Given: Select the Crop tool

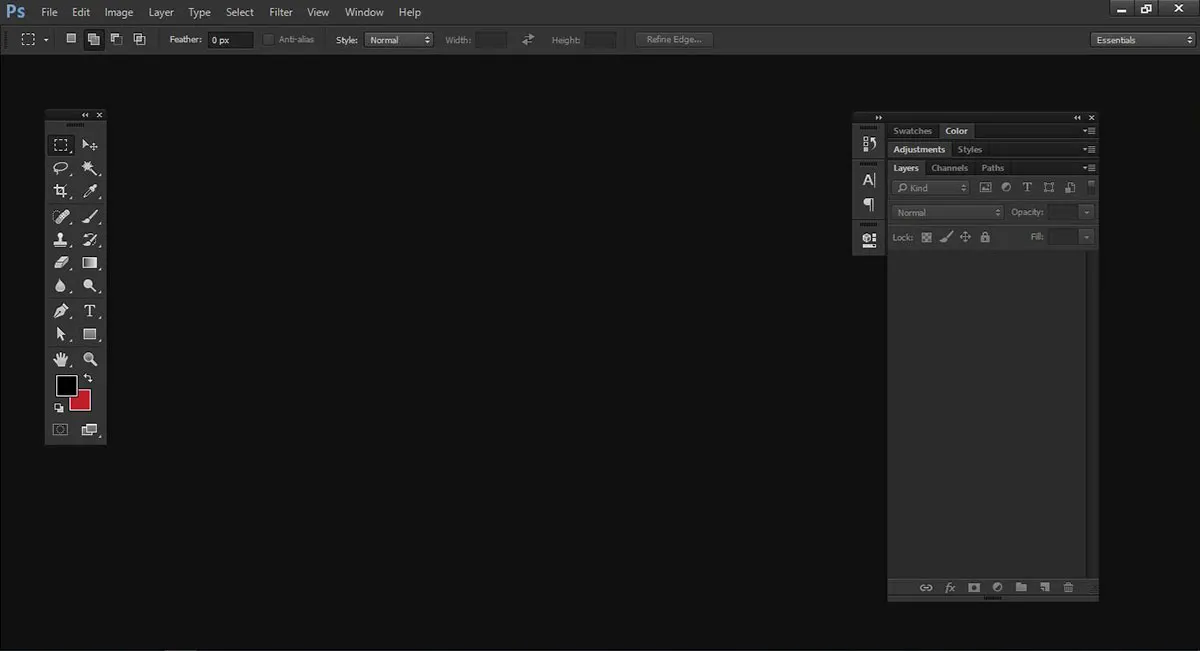Looking at the screenshot, I should [61, 191].
